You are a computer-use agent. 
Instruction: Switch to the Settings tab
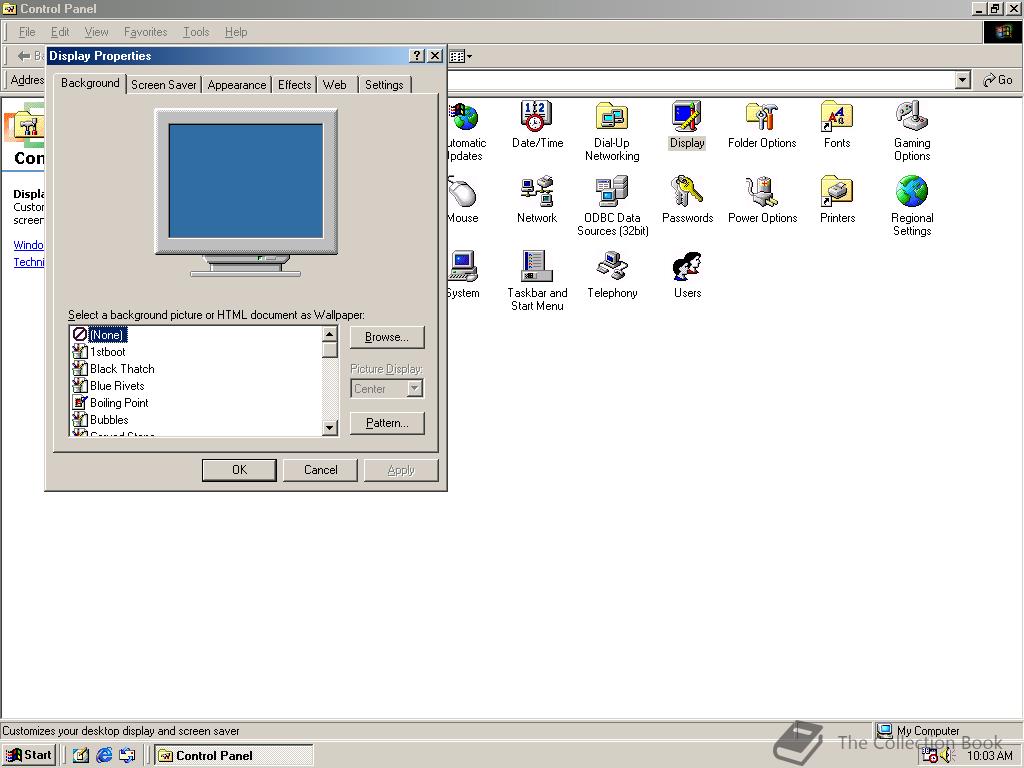(x=384, y=85)
